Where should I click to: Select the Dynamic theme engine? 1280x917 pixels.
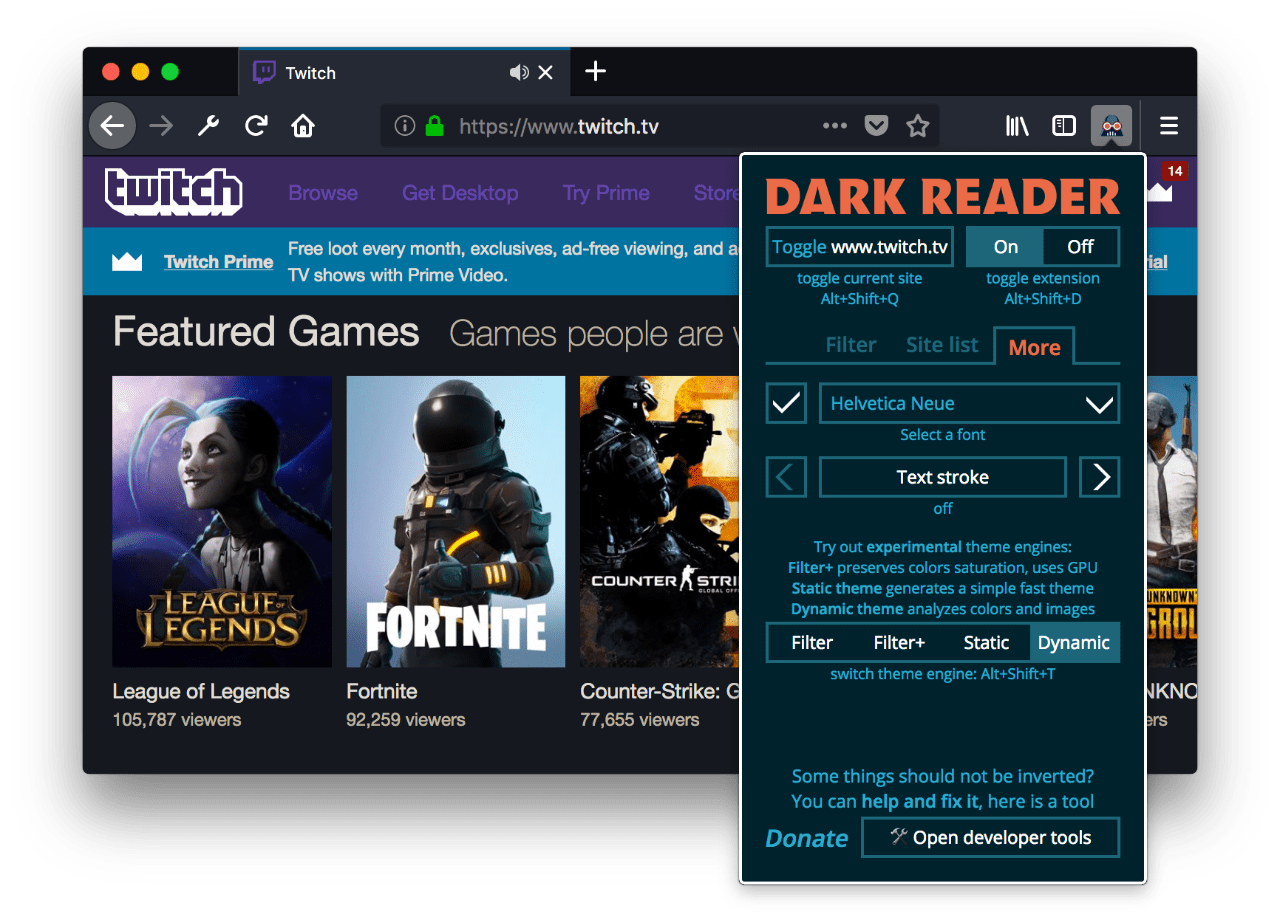pos(1074,643)
